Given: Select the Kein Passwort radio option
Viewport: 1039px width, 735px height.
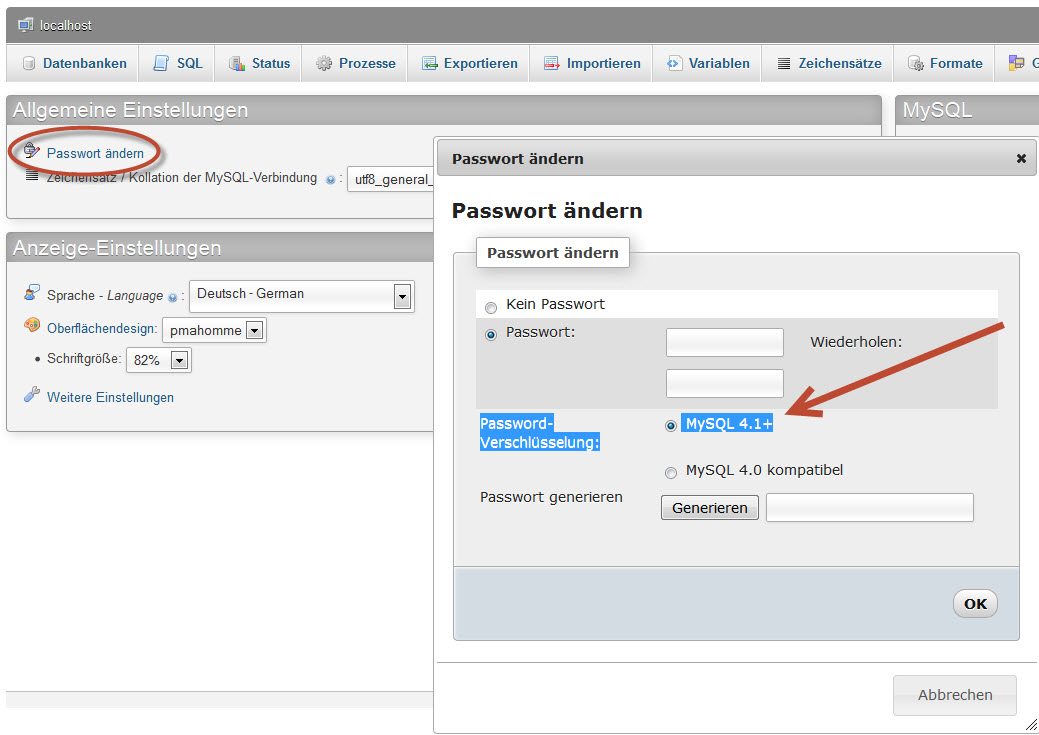Looking at the screenshot, I should pos(491,308).
